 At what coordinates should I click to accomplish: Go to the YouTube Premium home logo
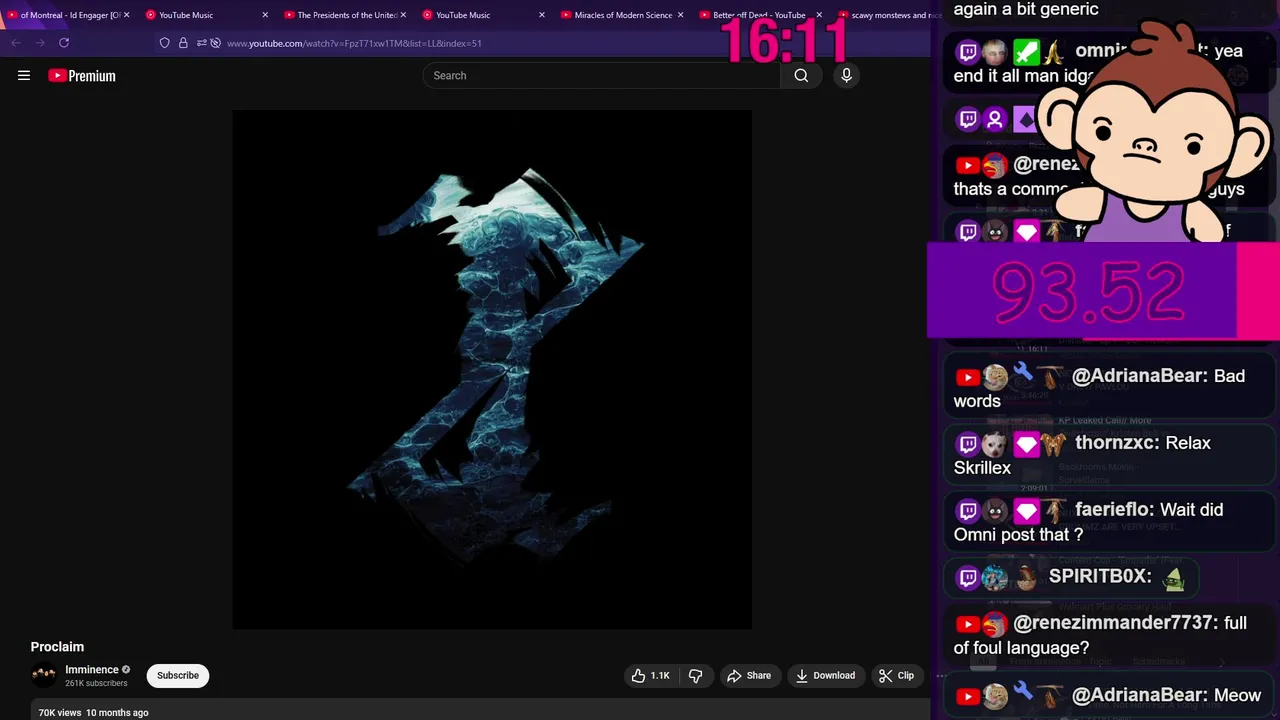pos(82,76)
